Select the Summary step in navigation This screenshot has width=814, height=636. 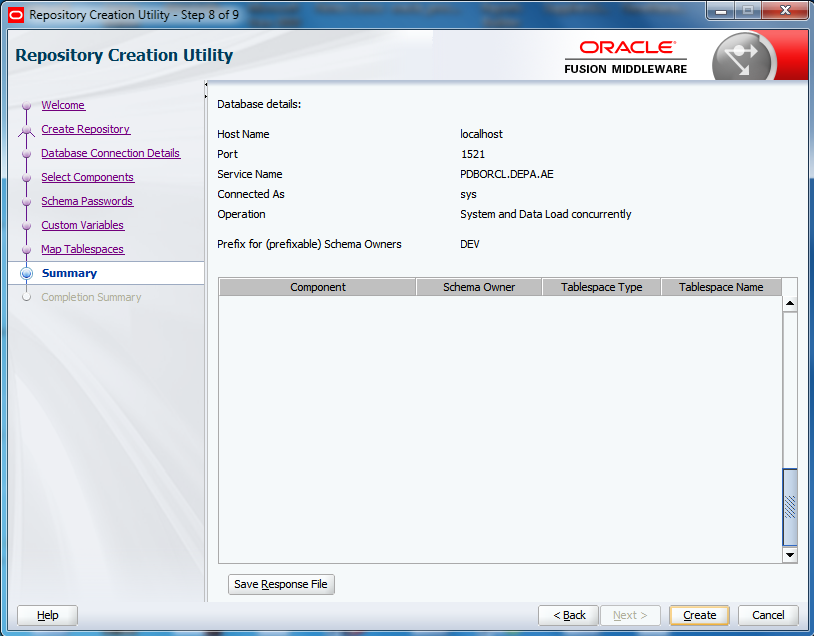[69, 273]
